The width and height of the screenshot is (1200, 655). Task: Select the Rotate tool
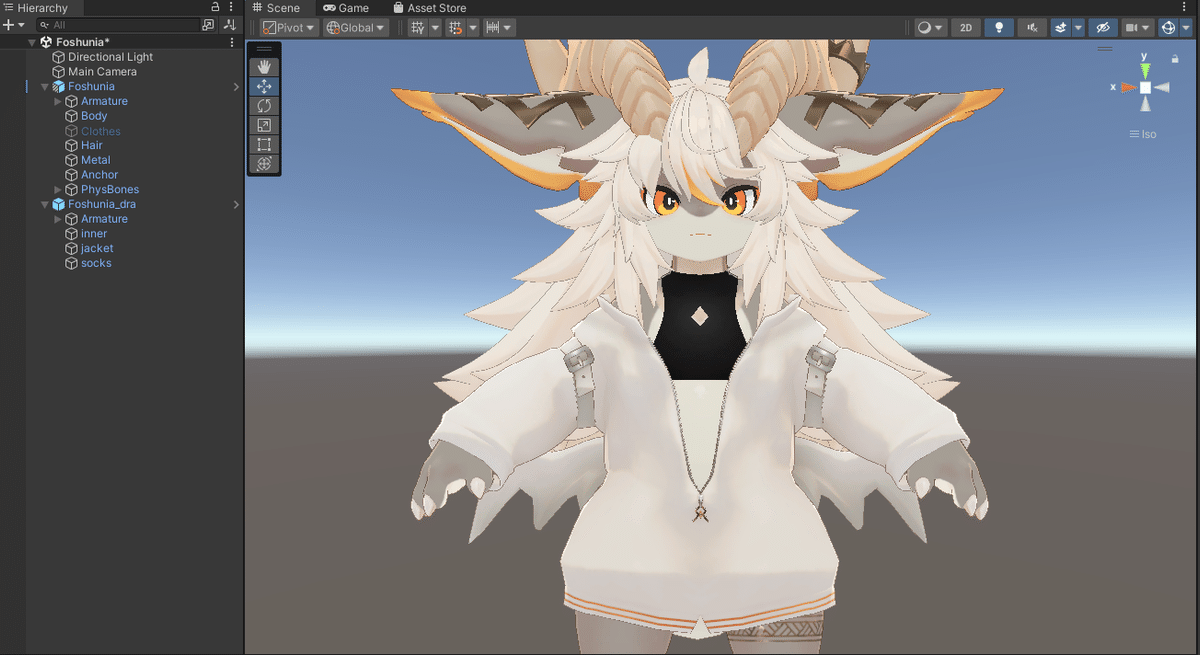click(264, 106)
